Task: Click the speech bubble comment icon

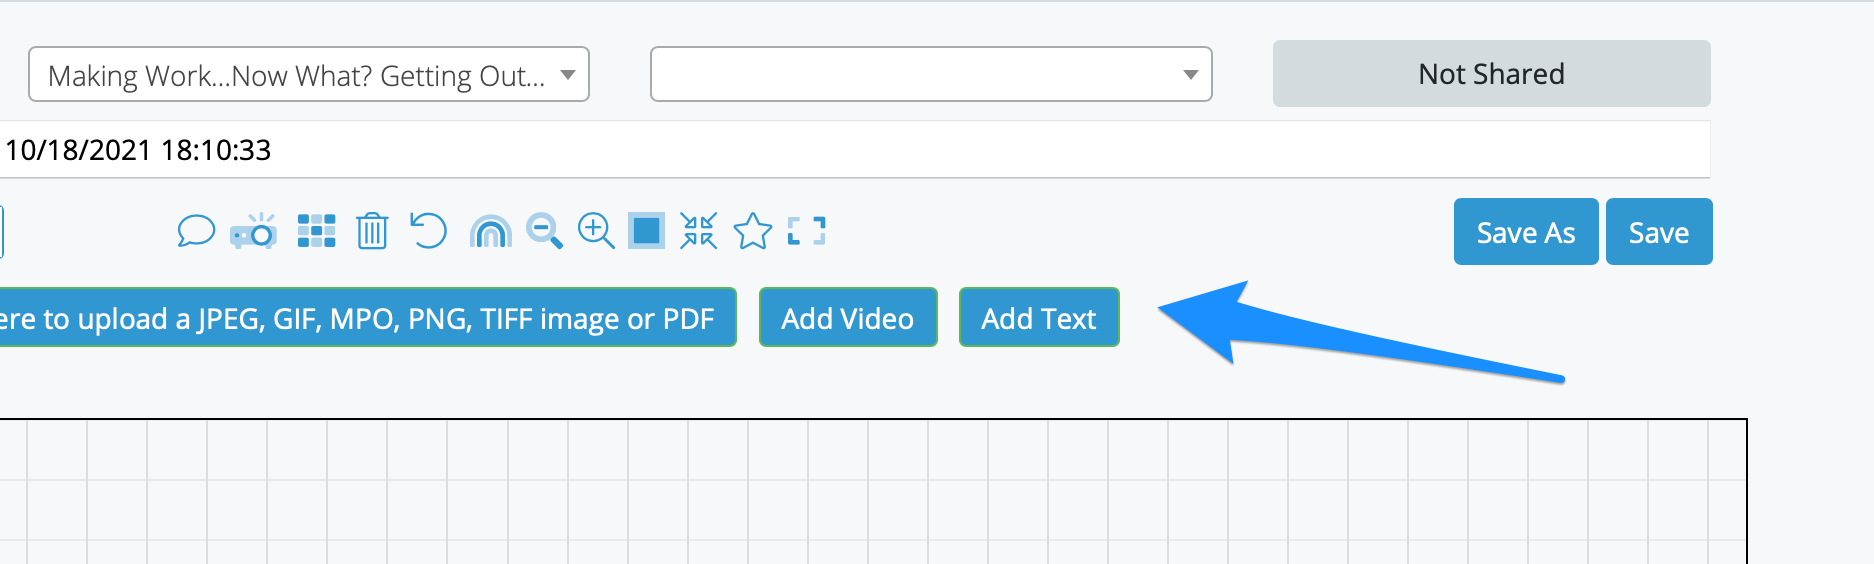Action: [196, 231]
